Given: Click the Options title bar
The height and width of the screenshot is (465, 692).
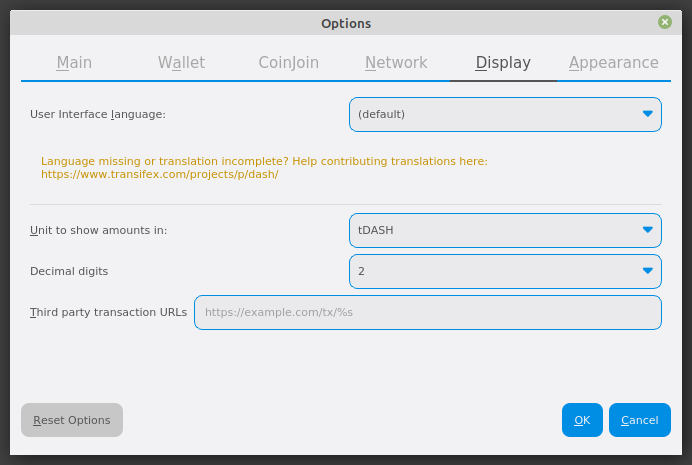Looking at the screenshot, I should [x=346, y=23].
